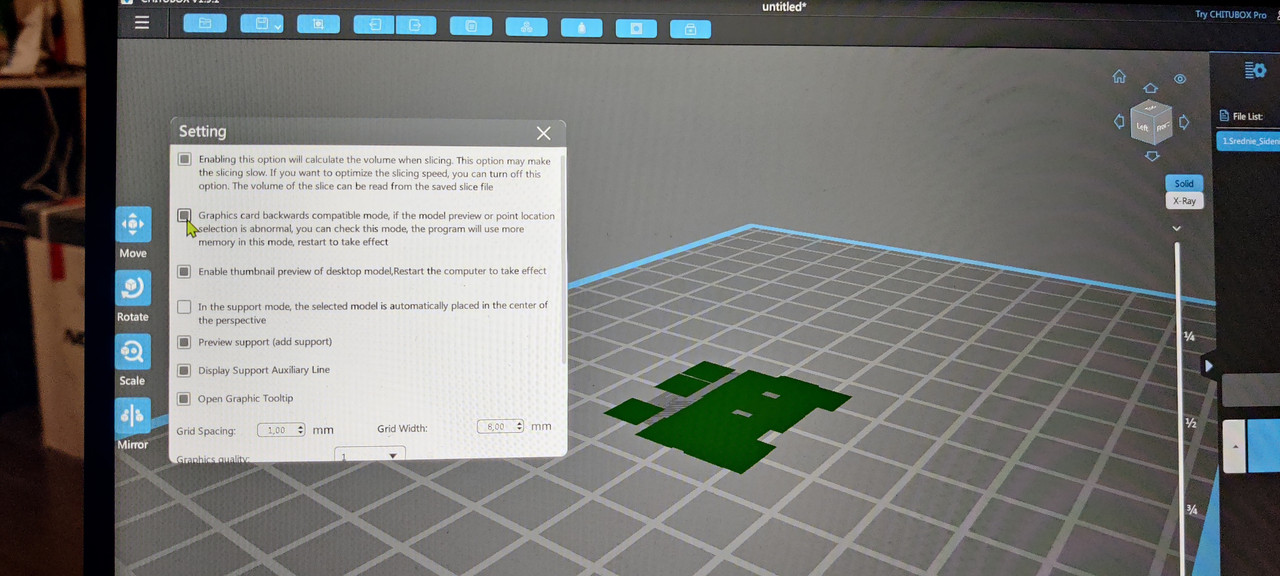Toggle the calculate volume when slicing checkbox

pos(184,159)
